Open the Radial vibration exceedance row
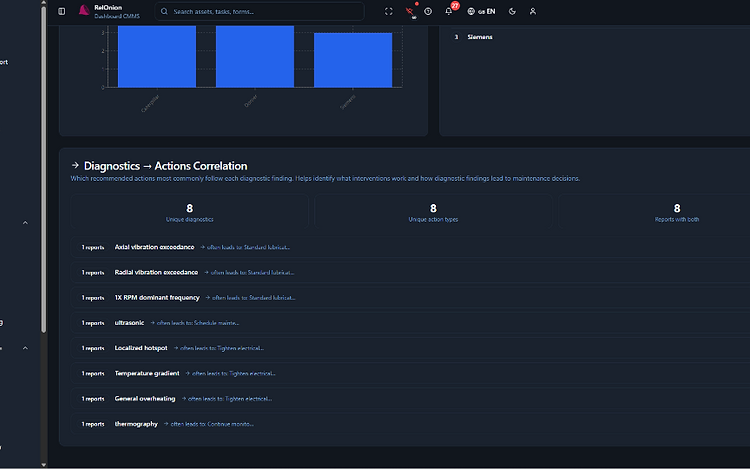This screenshot has width=750, height=469. (410, 273)
